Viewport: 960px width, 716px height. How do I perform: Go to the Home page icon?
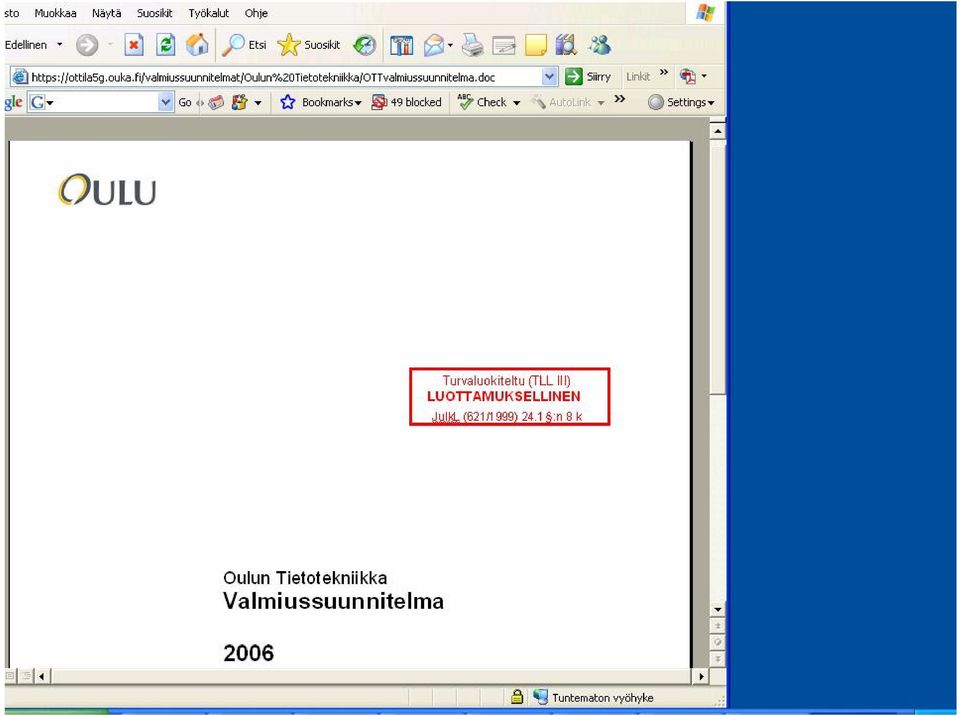[x=197, y=45]
